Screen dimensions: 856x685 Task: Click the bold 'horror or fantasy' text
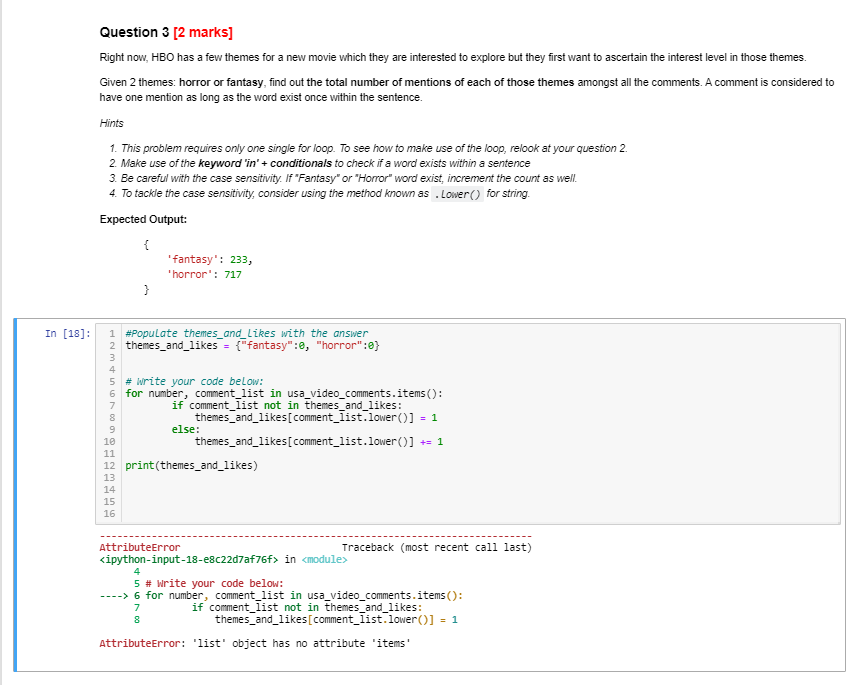point(221,82)
